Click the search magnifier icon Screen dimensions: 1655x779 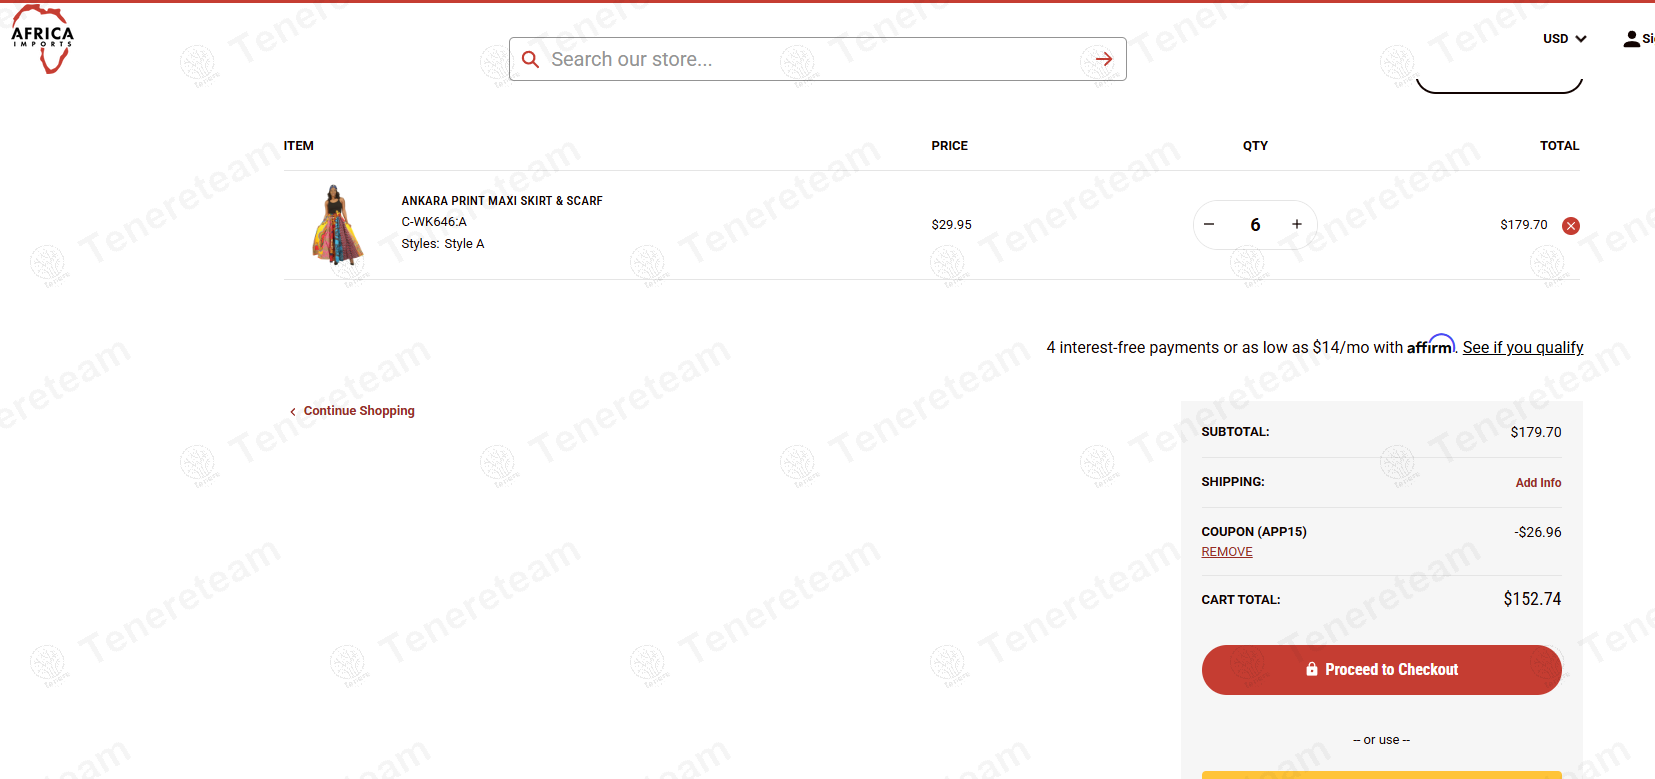point(531,59)
